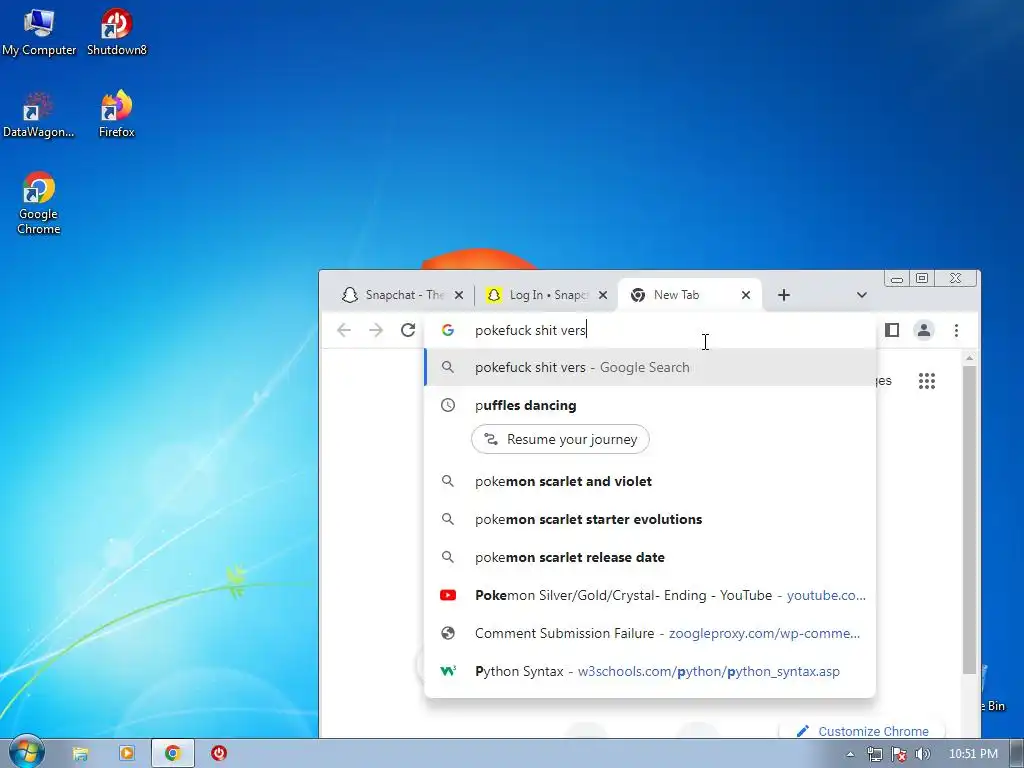The height and width of the screenshot is (768, 1024).
Task: Click the Google G icon in address bar
Action: coord(448,330)
